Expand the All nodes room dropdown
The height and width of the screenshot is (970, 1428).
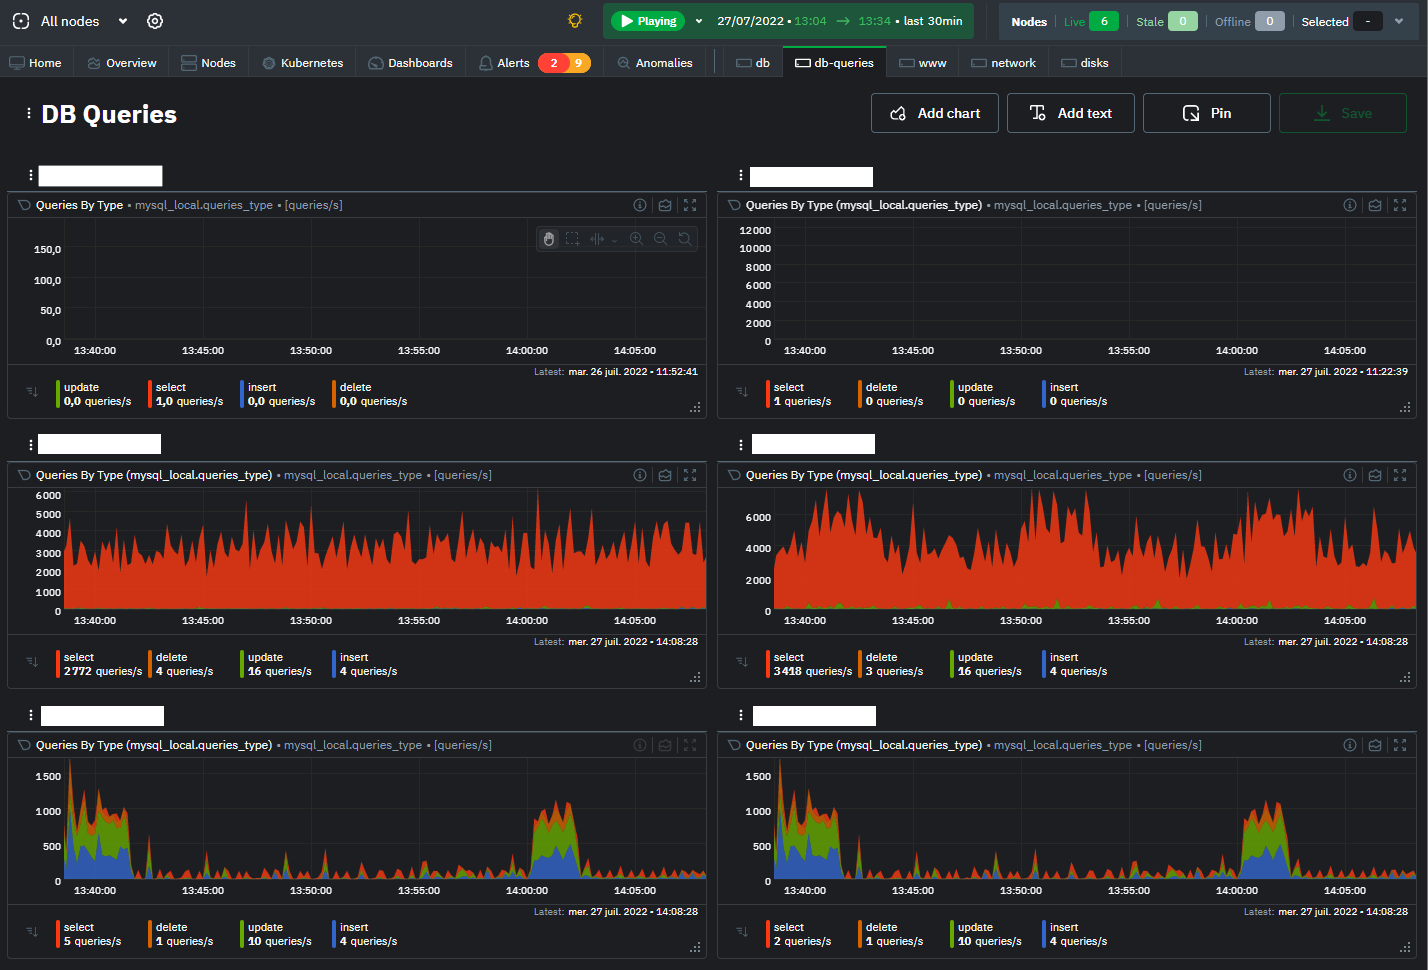(123, 21)
